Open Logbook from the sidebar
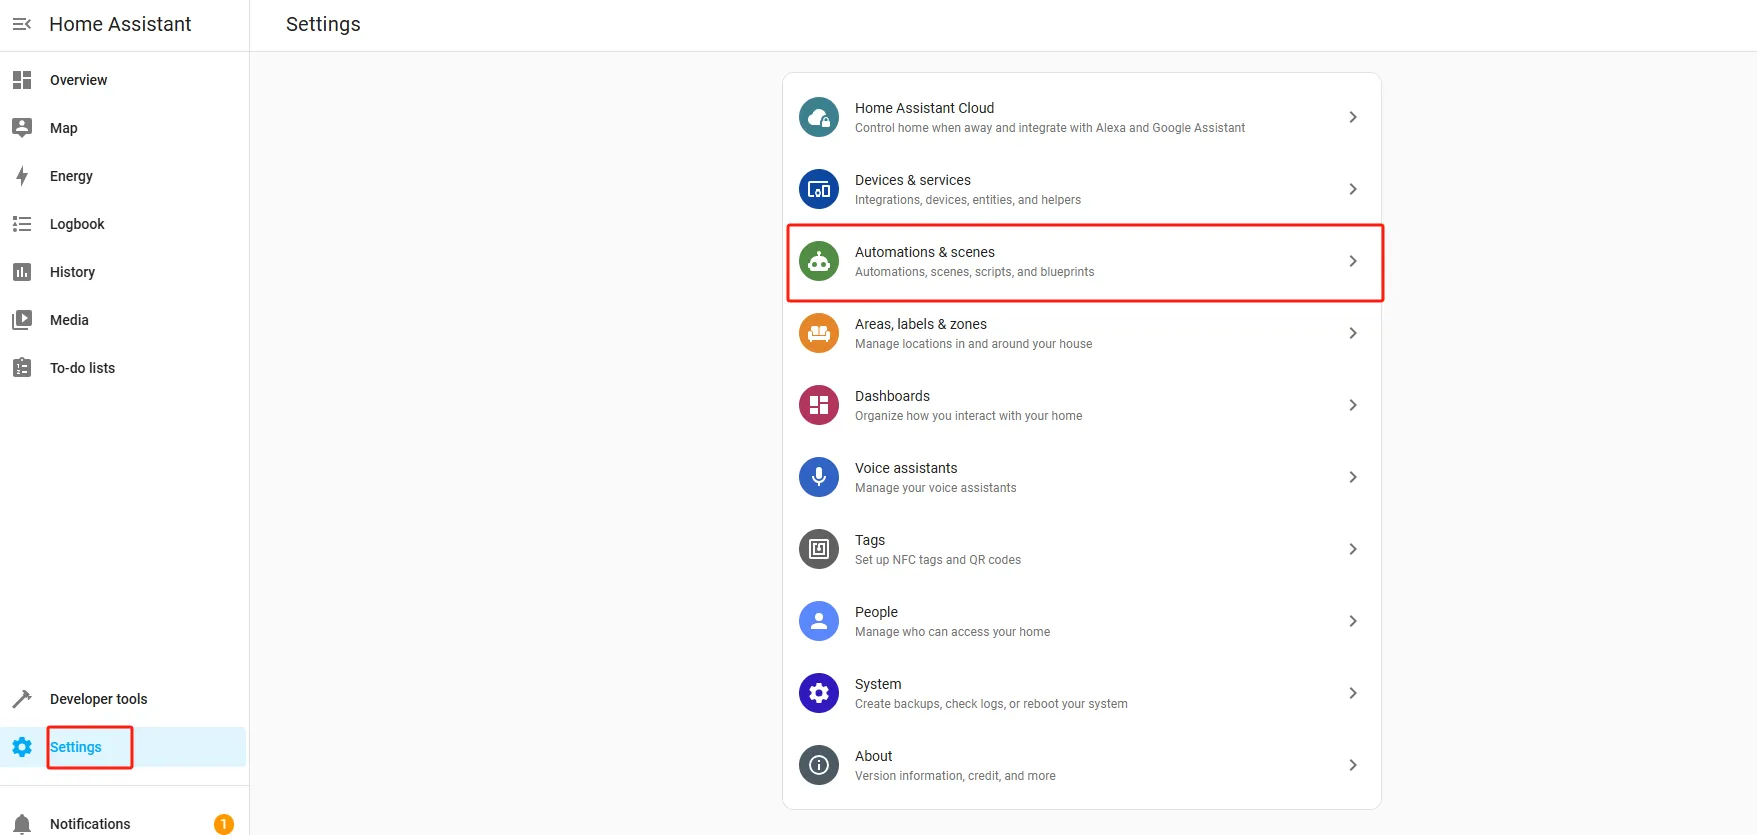 pyautogui.click(x=77, y=224)
